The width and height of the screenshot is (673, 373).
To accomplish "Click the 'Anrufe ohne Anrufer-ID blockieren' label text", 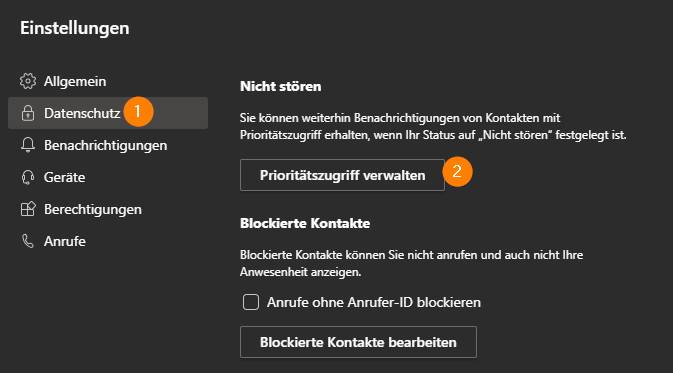I will pyautogui.click(x=374, y=302).
